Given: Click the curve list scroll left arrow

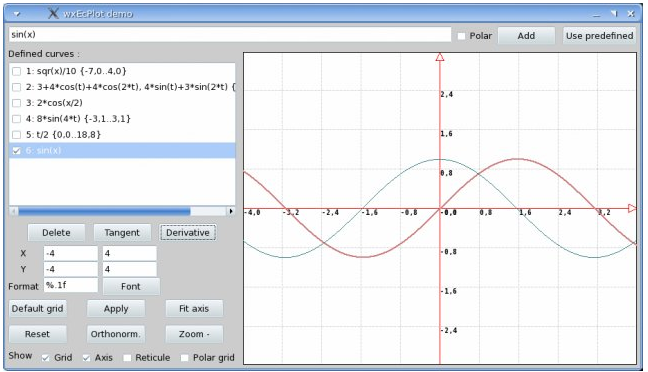Looking at the screenshot, I should 13,211.
